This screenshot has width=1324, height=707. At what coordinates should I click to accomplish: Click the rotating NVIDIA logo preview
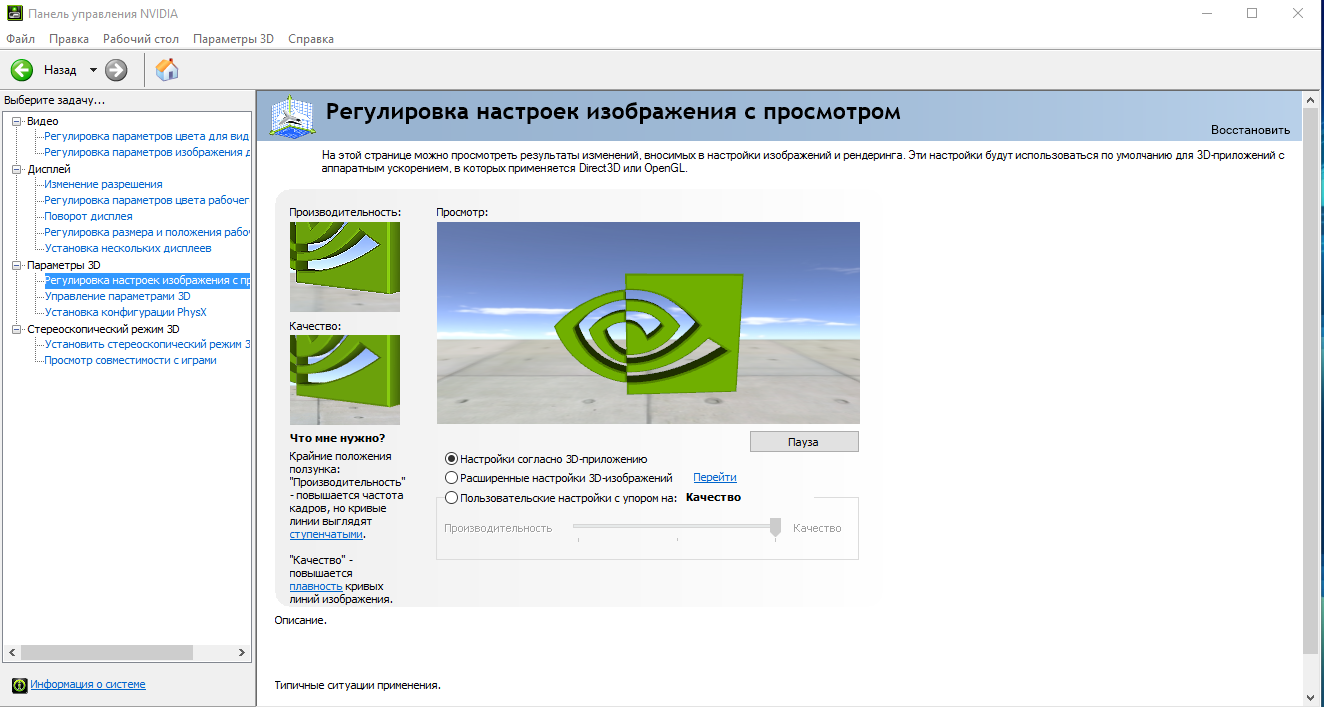(x=648, y=323)
